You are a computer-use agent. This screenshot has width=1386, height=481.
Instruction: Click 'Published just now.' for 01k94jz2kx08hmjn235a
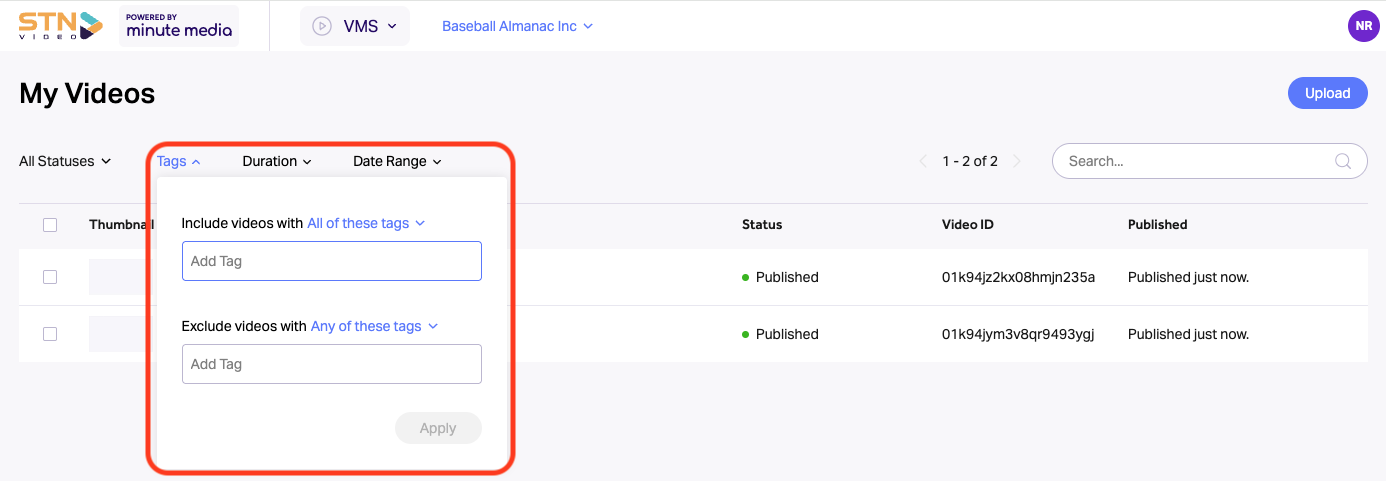pyautogui.click(x=1189, y=277)
